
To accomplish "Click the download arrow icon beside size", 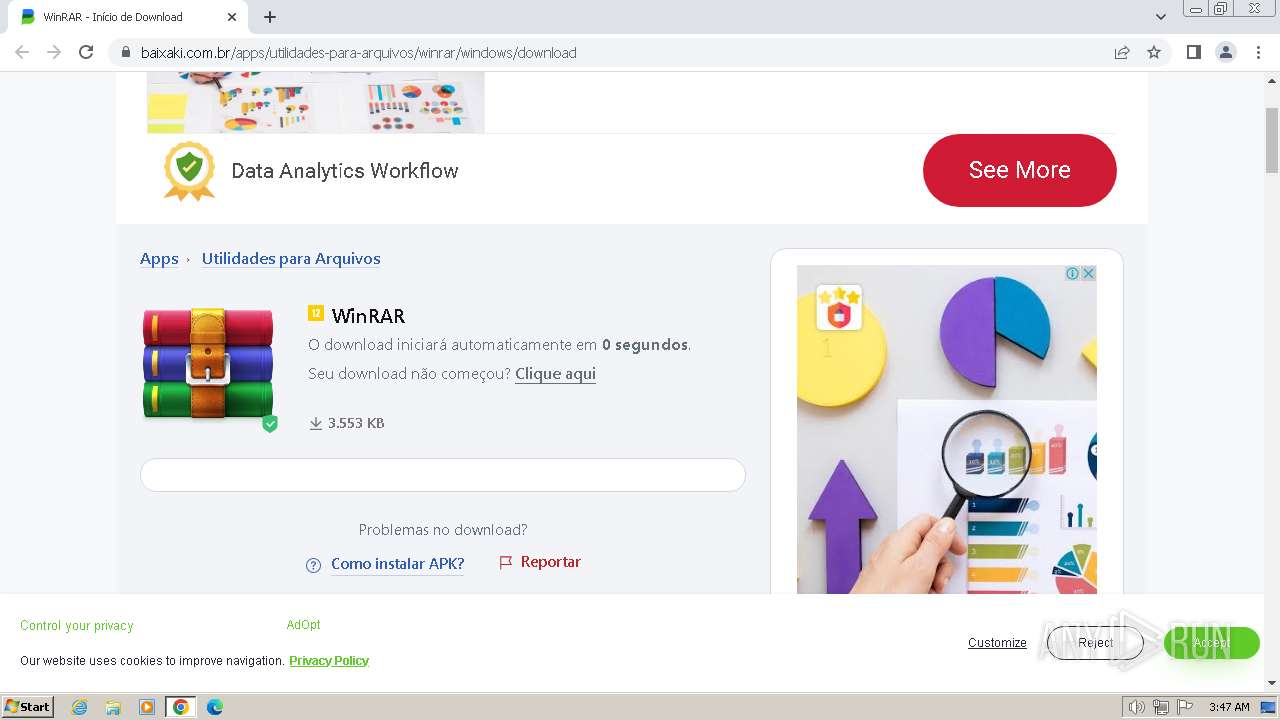I will (x=316, y=423).
